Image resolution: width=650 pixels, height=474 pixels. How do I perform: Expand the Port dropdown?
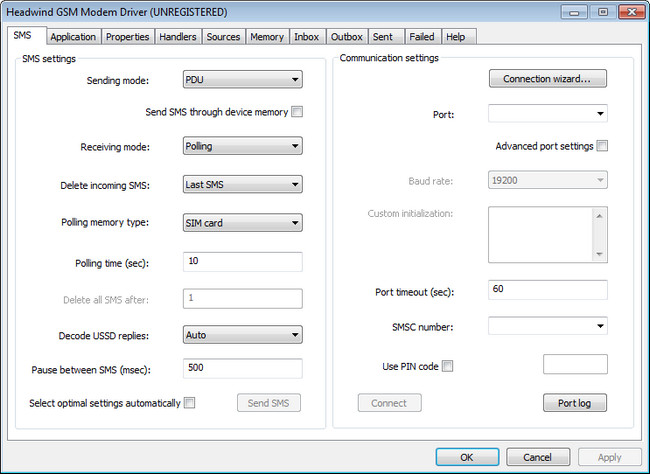point(548,113)
